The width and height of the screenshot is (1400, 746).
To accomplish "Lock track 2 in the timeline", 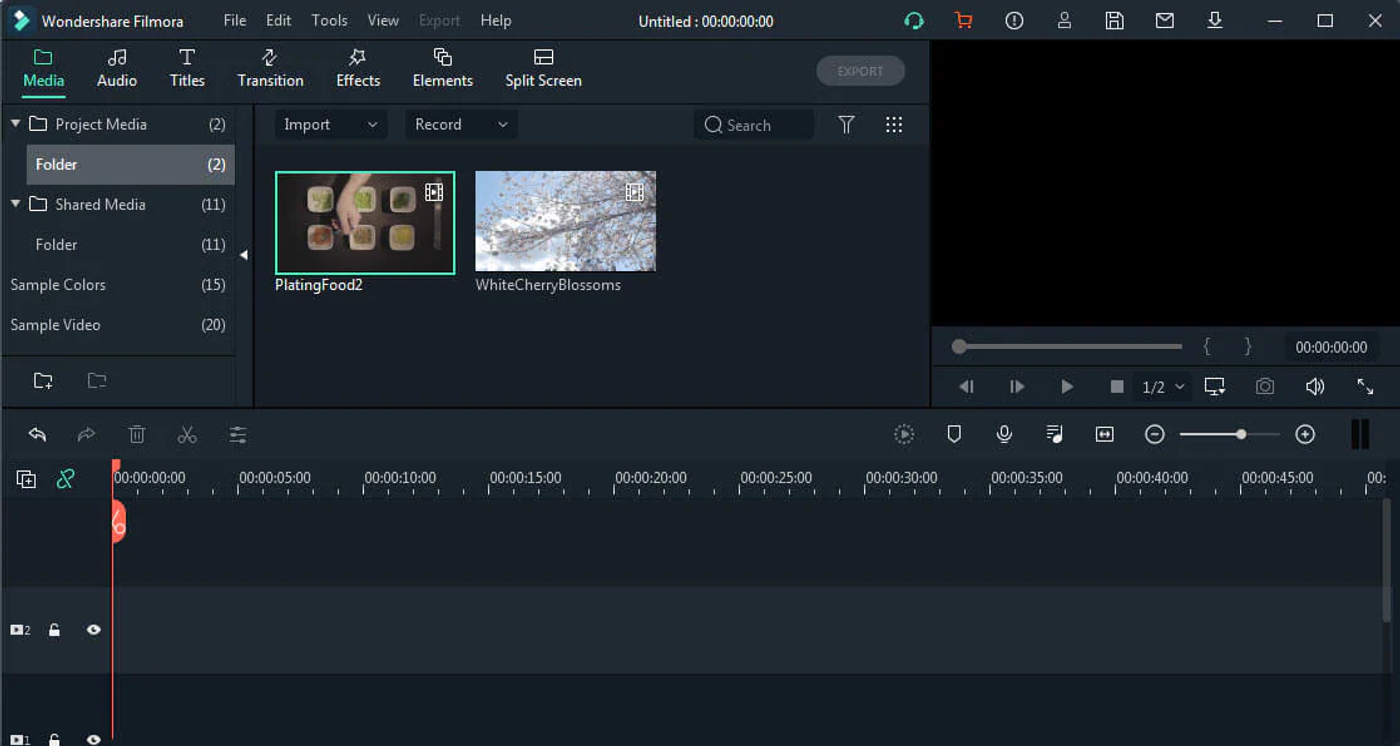I will point(55,629).
